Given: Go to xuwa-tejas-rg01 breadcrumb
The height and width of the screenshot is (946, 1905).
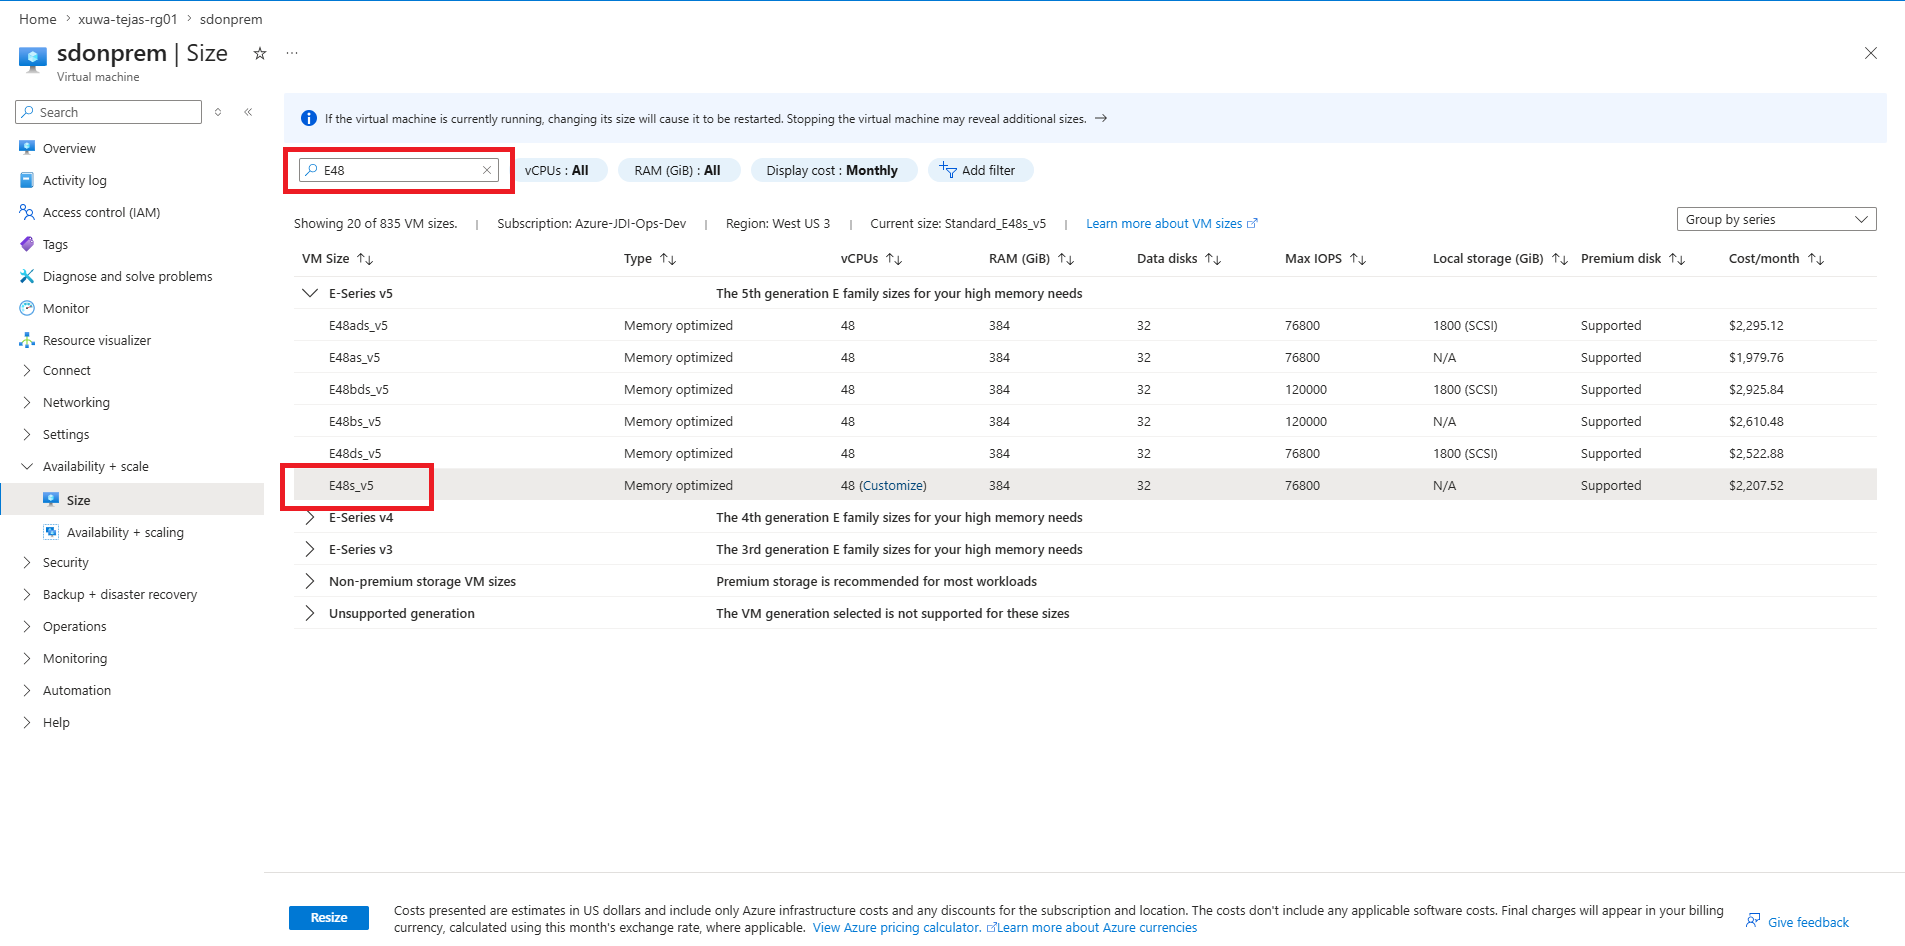Looking at the screenshot, I should click(x=128, y=19).
